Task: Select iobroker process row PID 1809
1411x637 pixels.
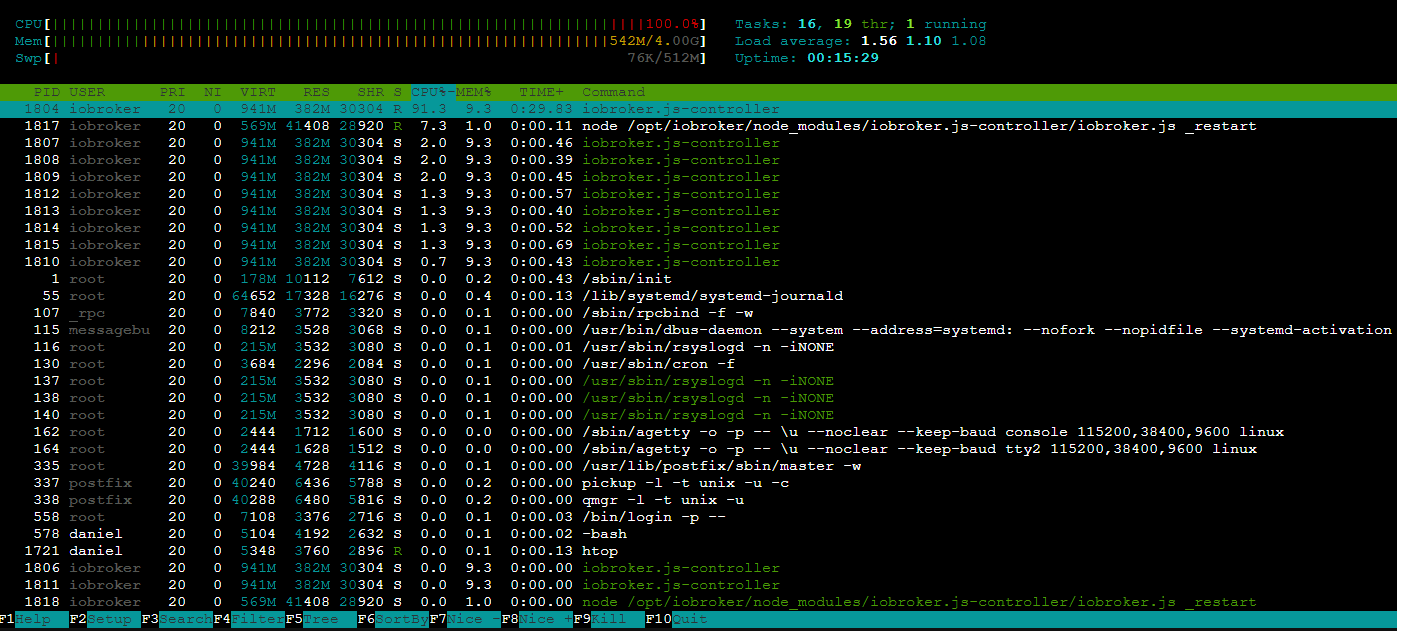Action: pos(698,177)
